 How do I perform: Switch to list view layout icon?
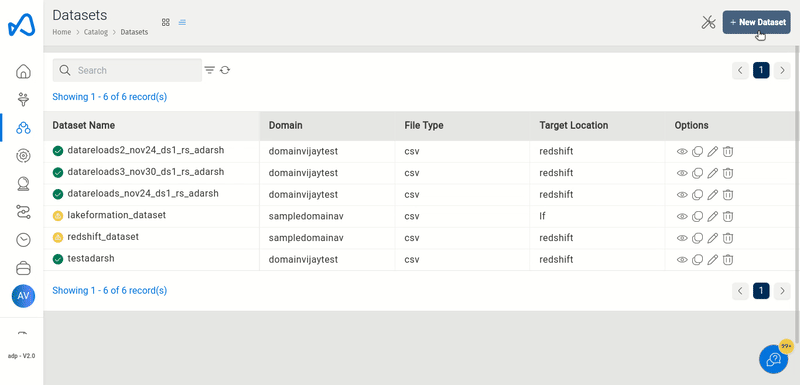(x=182, y=22)
